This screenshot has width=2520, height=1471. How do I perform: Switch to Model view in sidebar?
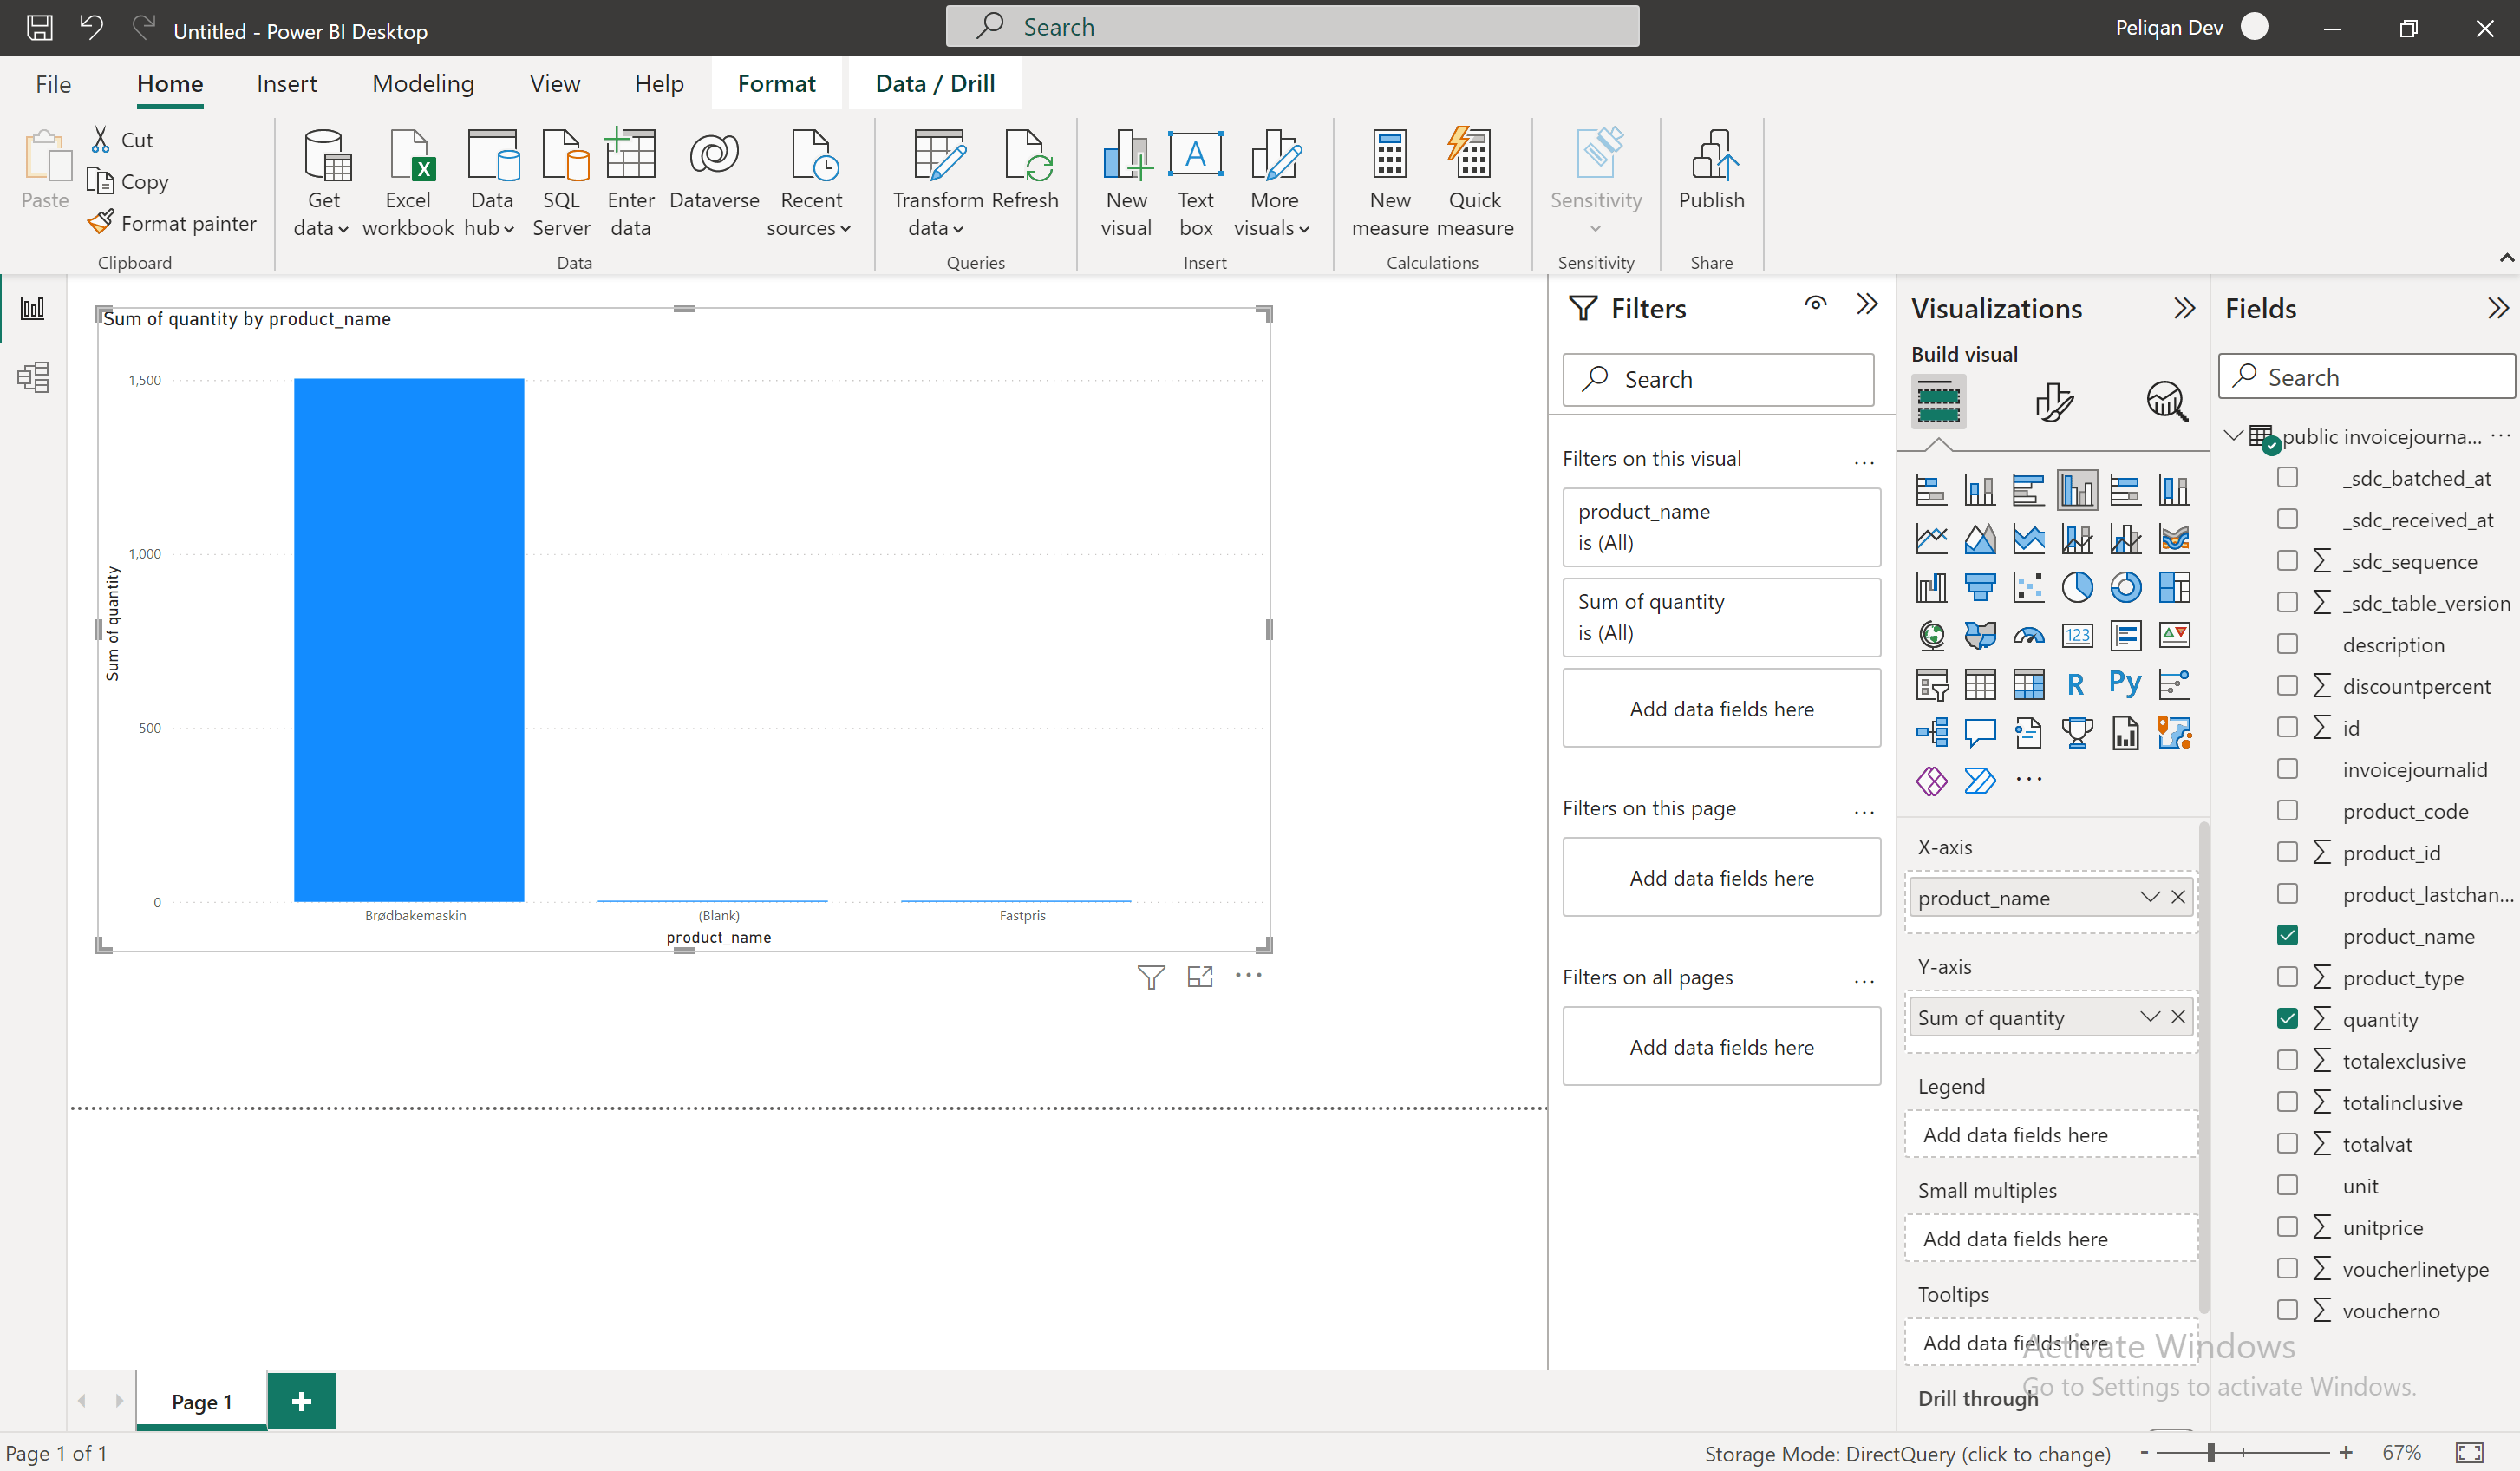tap(33, 377)
